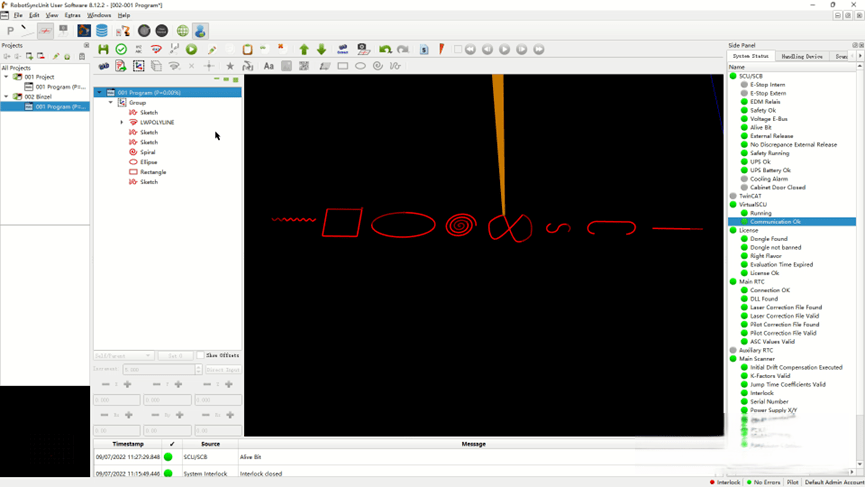Screen dimensions: 865x487
Task: Collapse the SCU/SCB status group
Action: pos(732,76)
